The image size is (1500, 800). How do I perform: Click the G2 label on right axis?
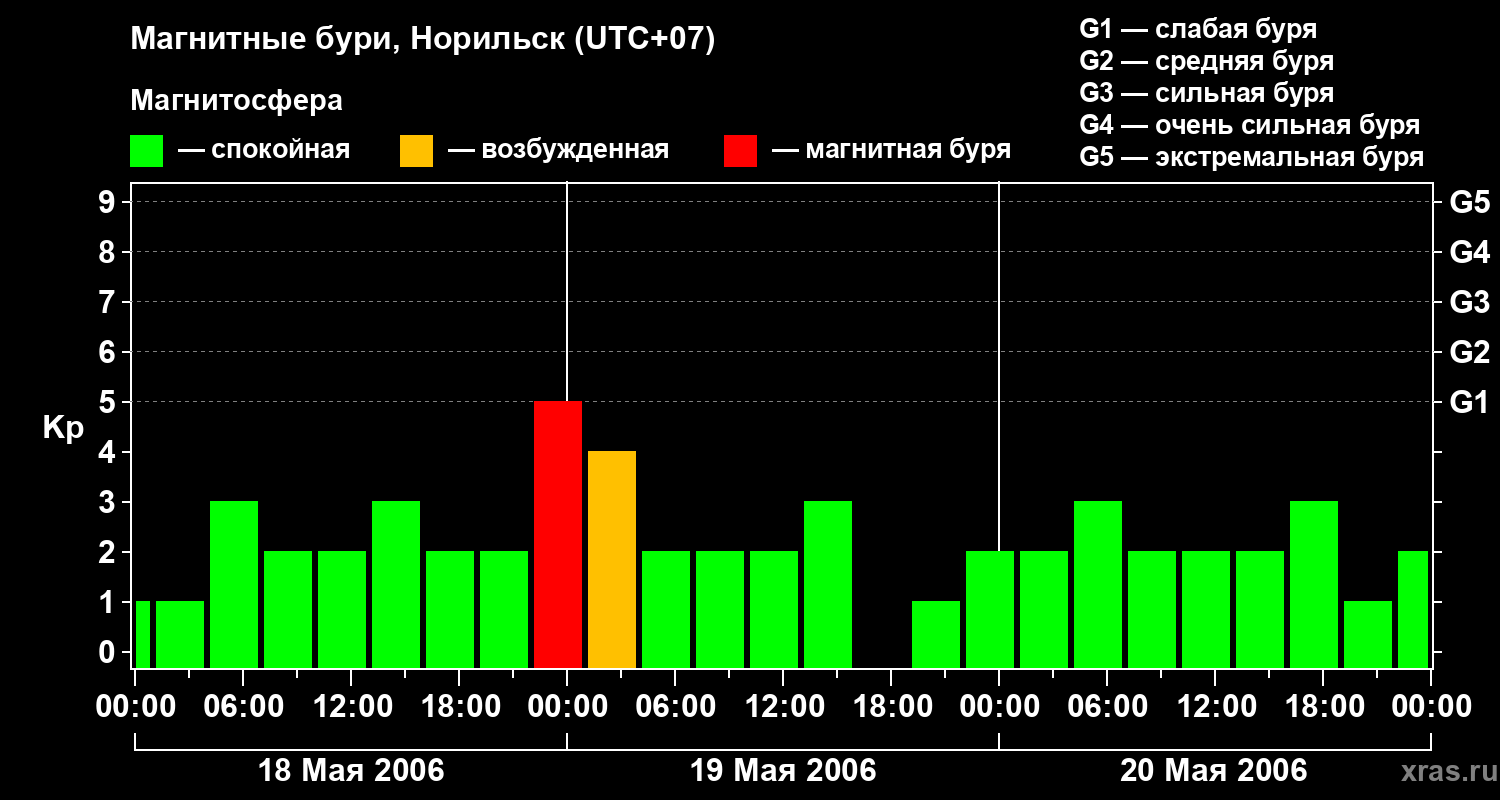pyautogui.click(x=1469, y=352)
